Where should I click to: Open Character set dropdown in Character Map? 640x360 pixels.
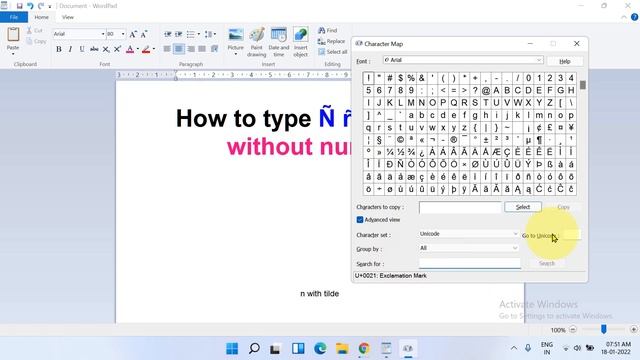[515, 234]
